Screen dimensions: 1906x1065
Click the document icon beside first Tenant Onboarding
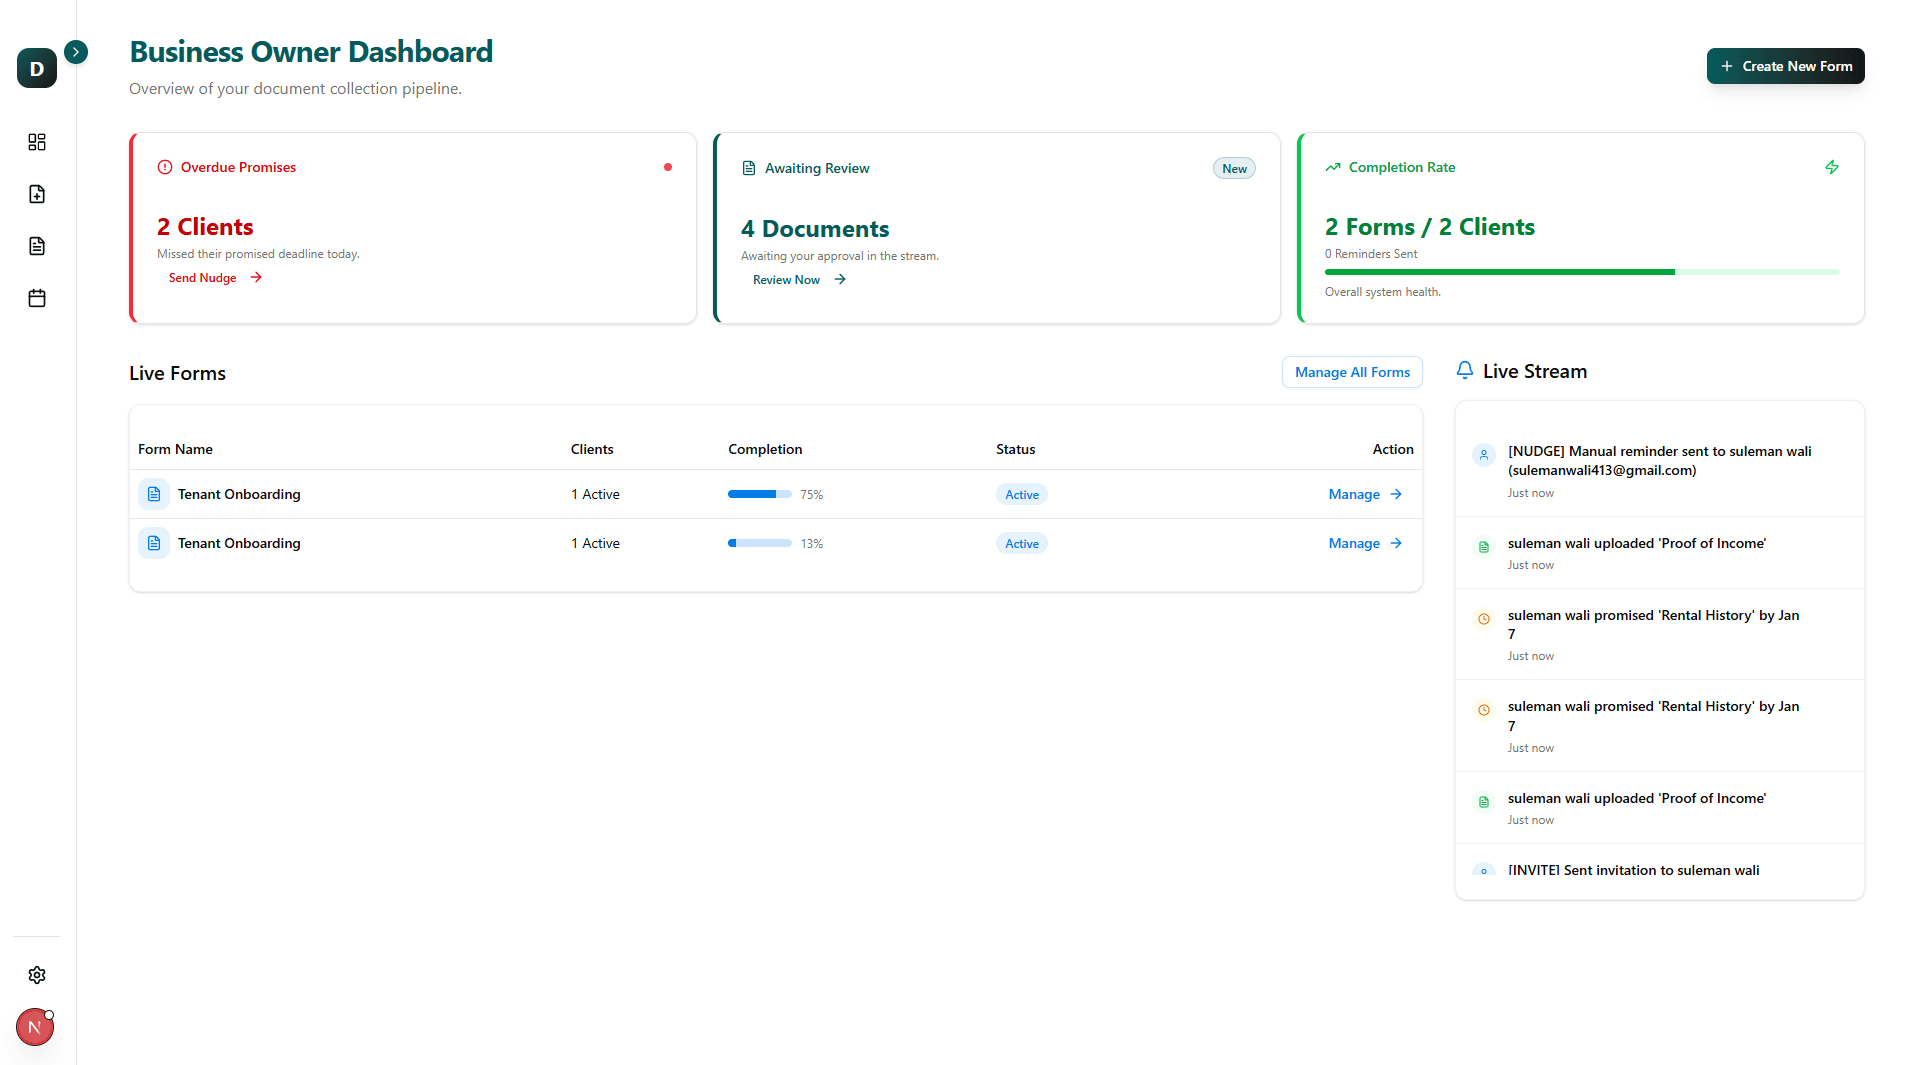[x=153, y=494]
